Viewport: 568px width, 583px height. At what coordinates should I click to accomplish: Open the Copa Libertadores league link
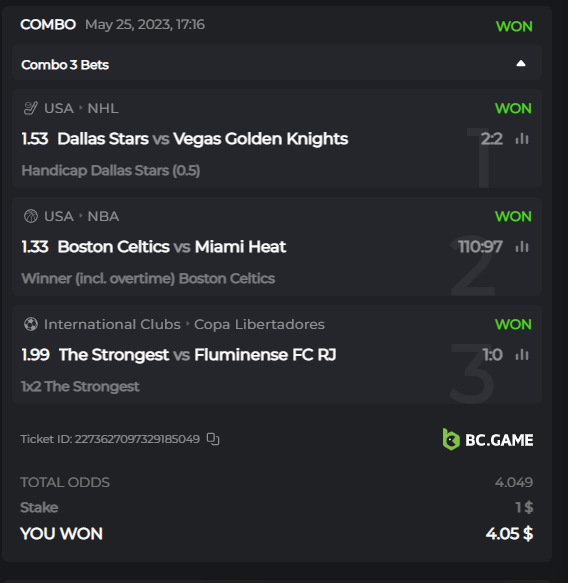pos(259,324)
